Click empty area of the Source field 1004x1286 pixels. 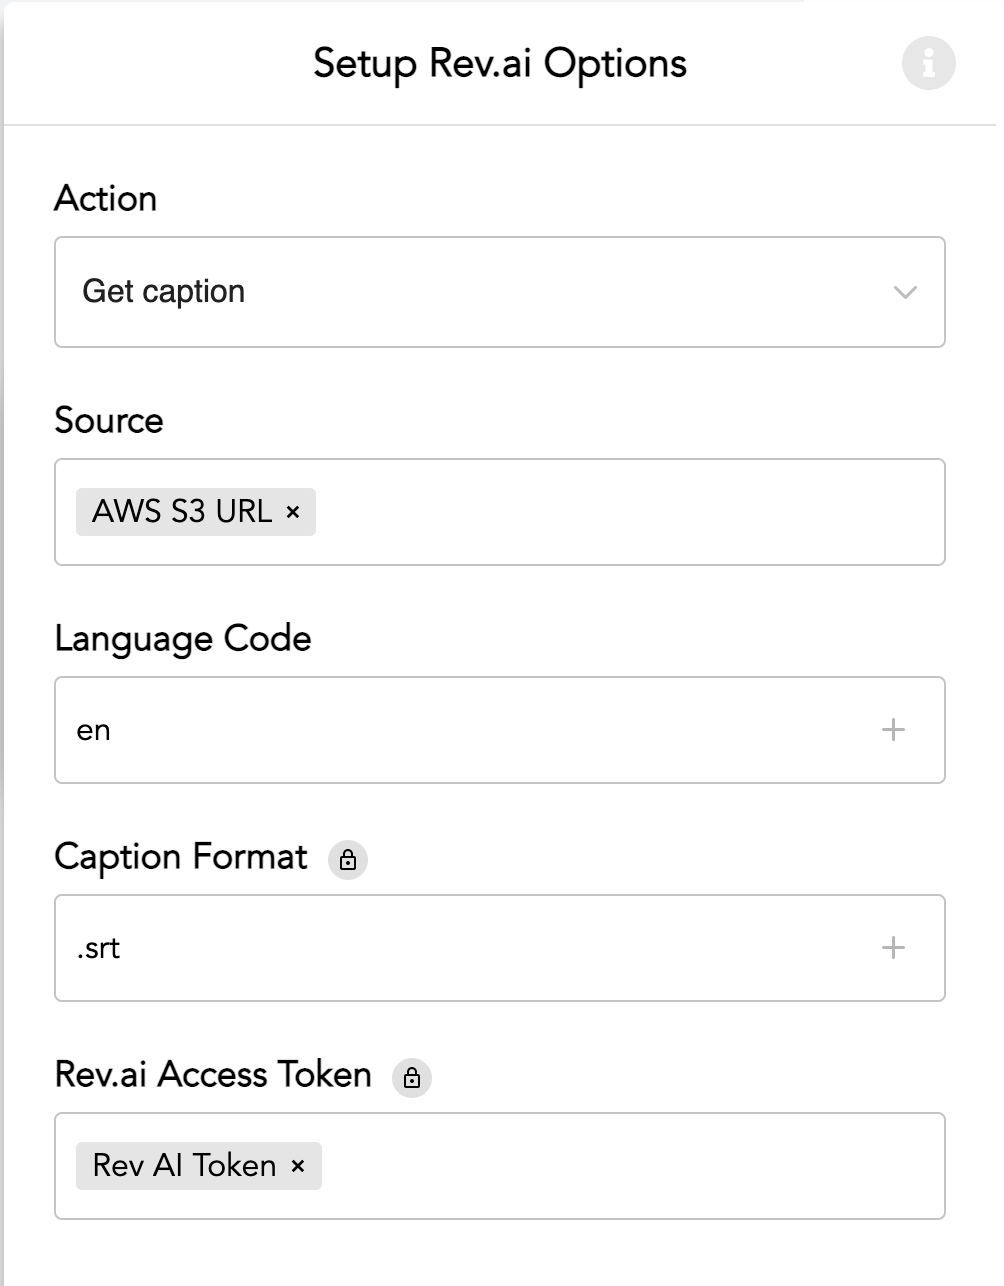click(630, 512)
